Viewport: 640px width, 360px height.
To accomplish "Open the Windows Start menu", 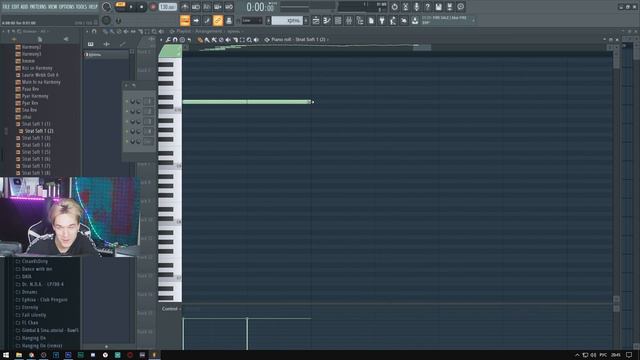I will coord(6,355).
